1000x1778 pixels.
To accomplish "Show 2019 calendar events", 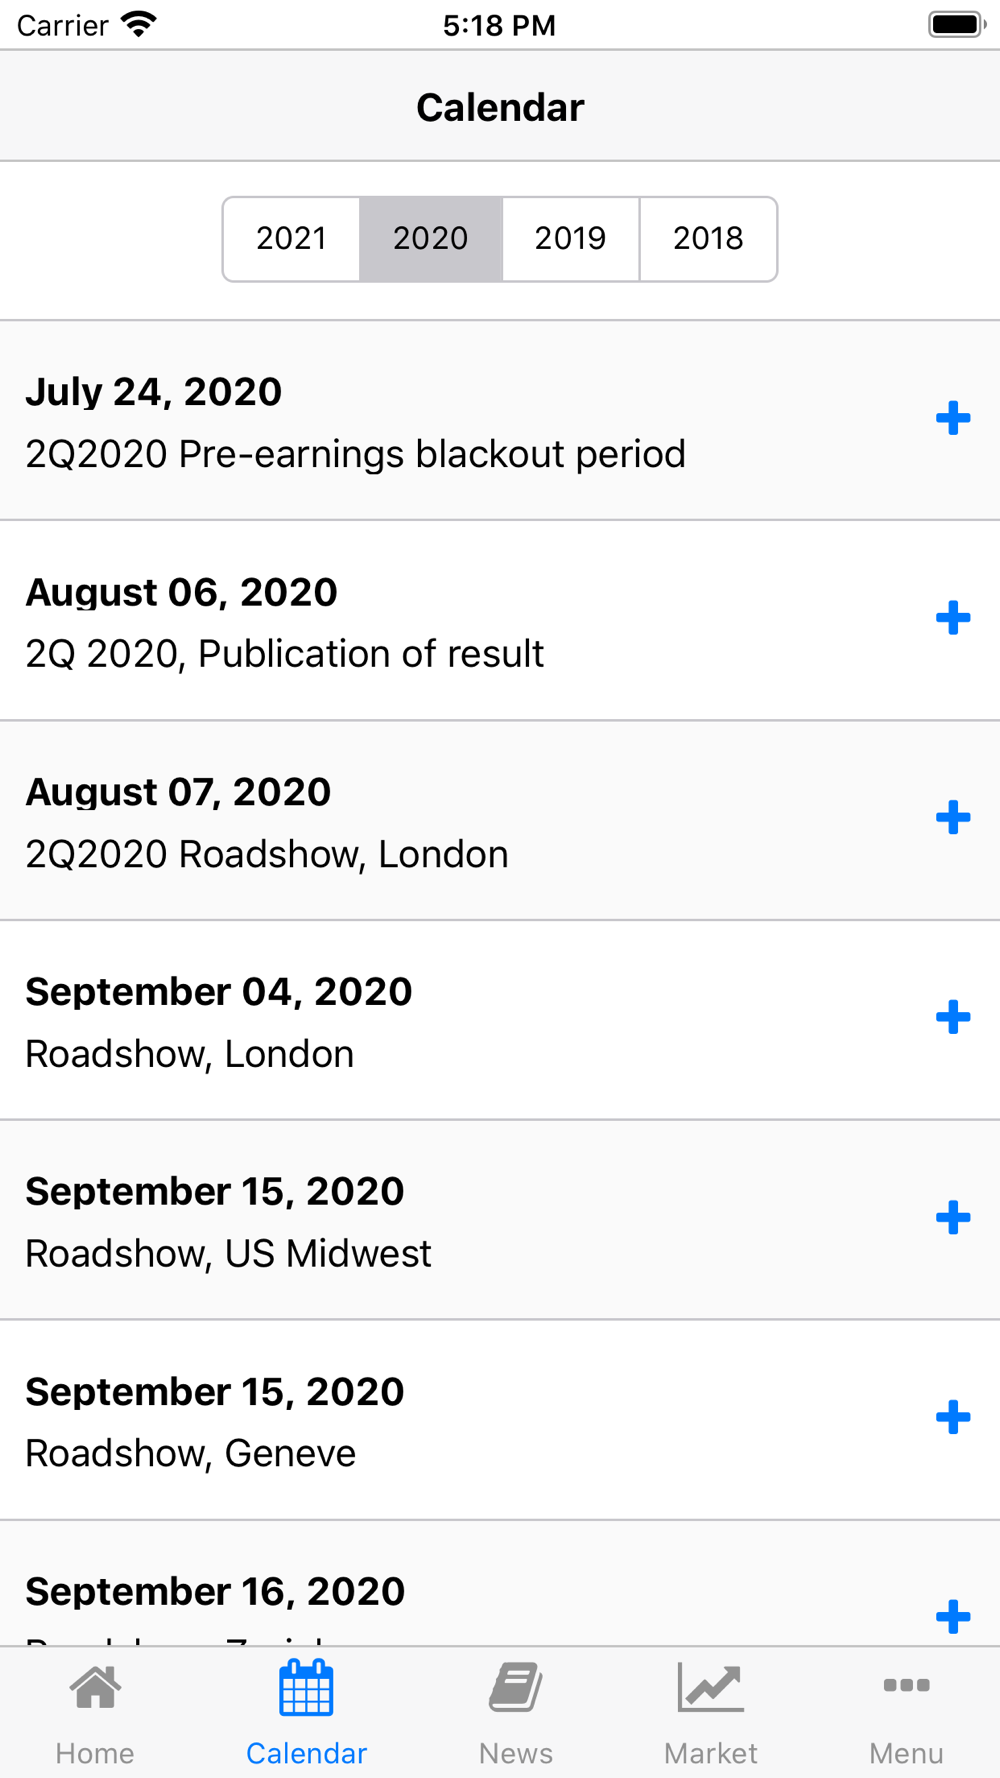I will [570, 239].
